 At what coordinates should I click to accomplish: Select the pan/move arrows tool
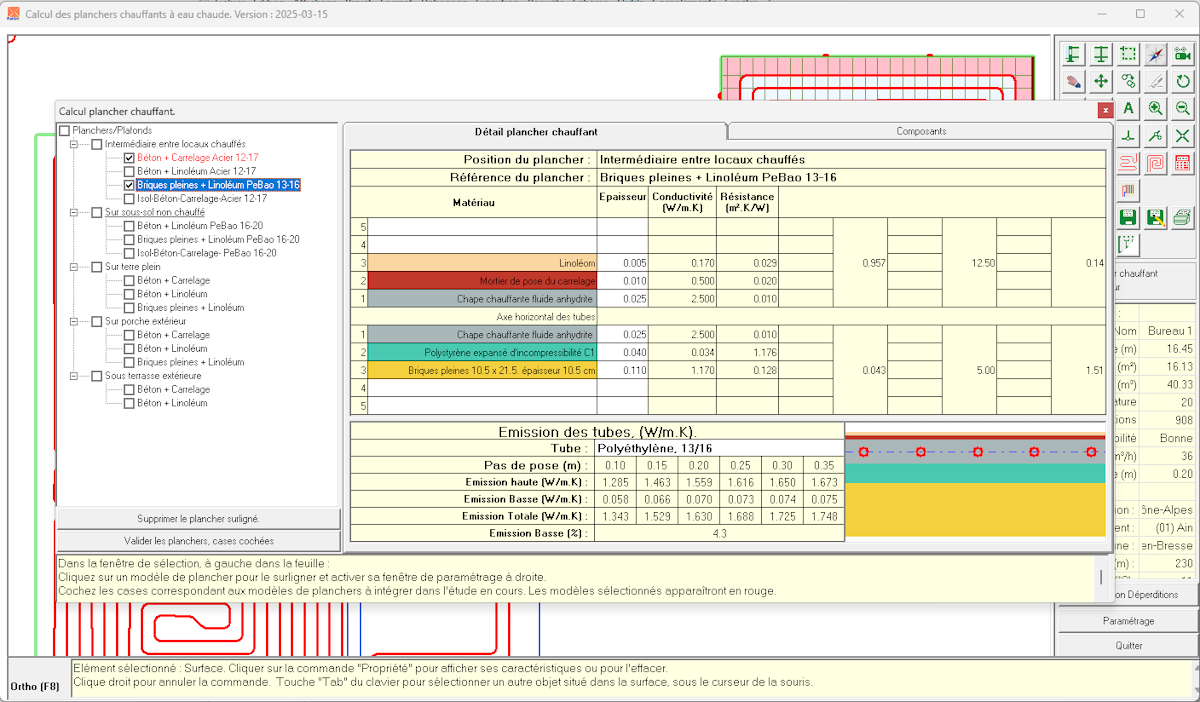[1100, 81]
